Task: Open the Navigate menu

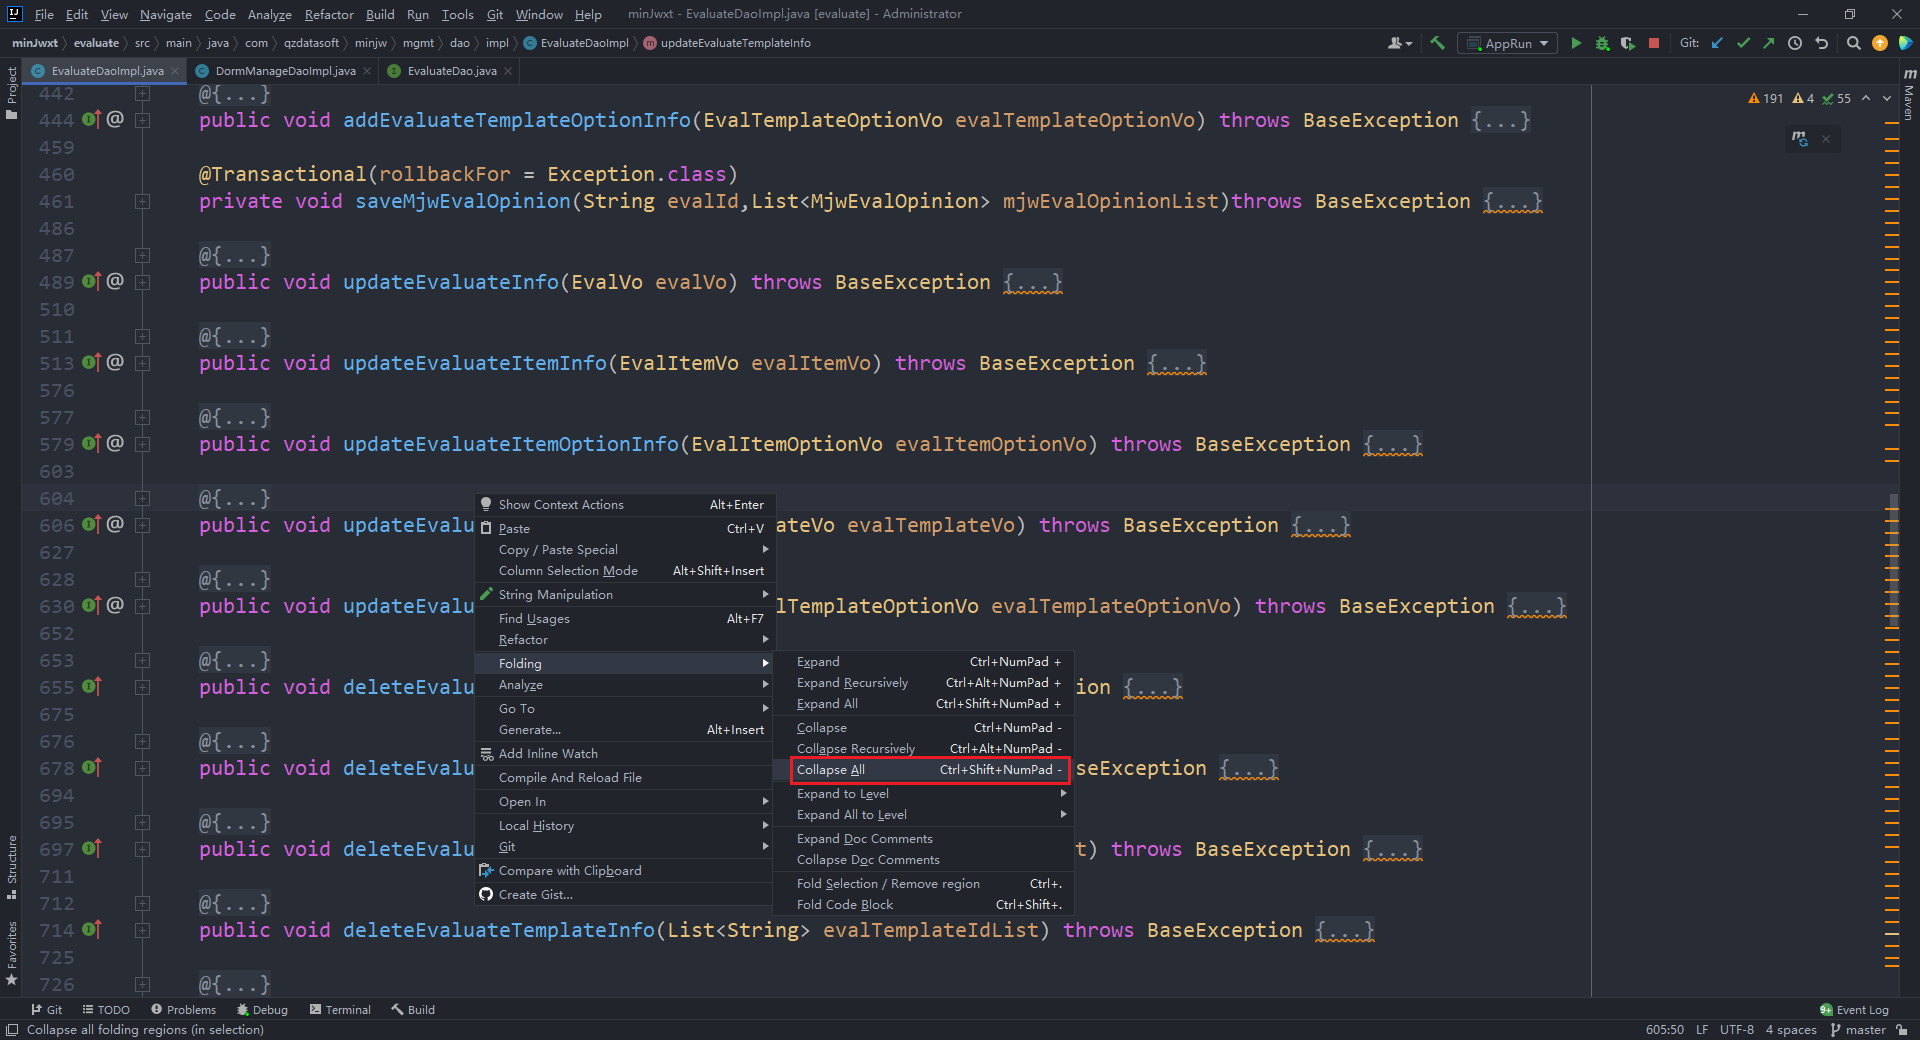Action: (165, 14)
